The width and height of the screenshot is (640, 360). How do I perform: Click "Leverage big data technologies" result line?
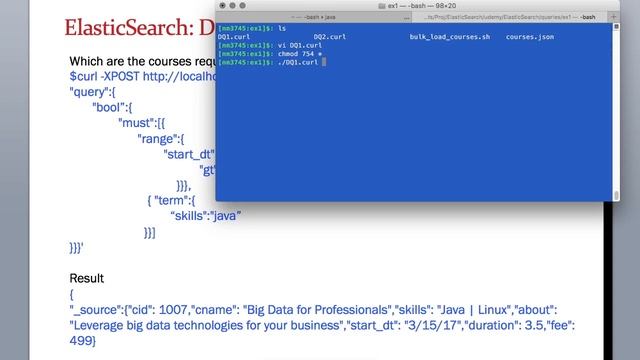322,325
